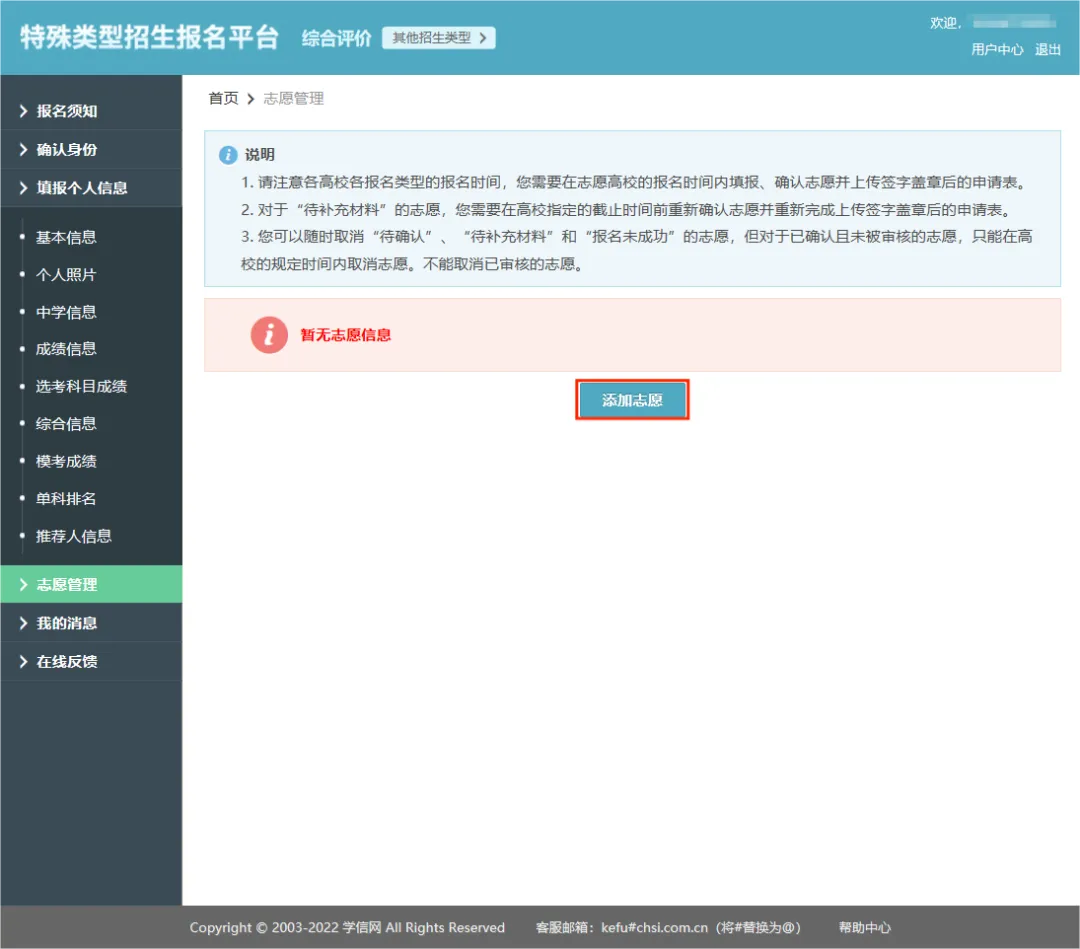
Task: Click the 添加志愿 button
Action: point(632,400)
